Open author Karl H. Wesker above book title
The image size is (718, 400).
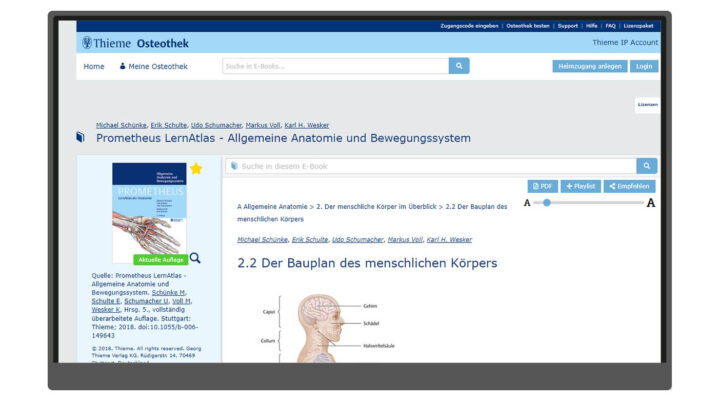307,125
